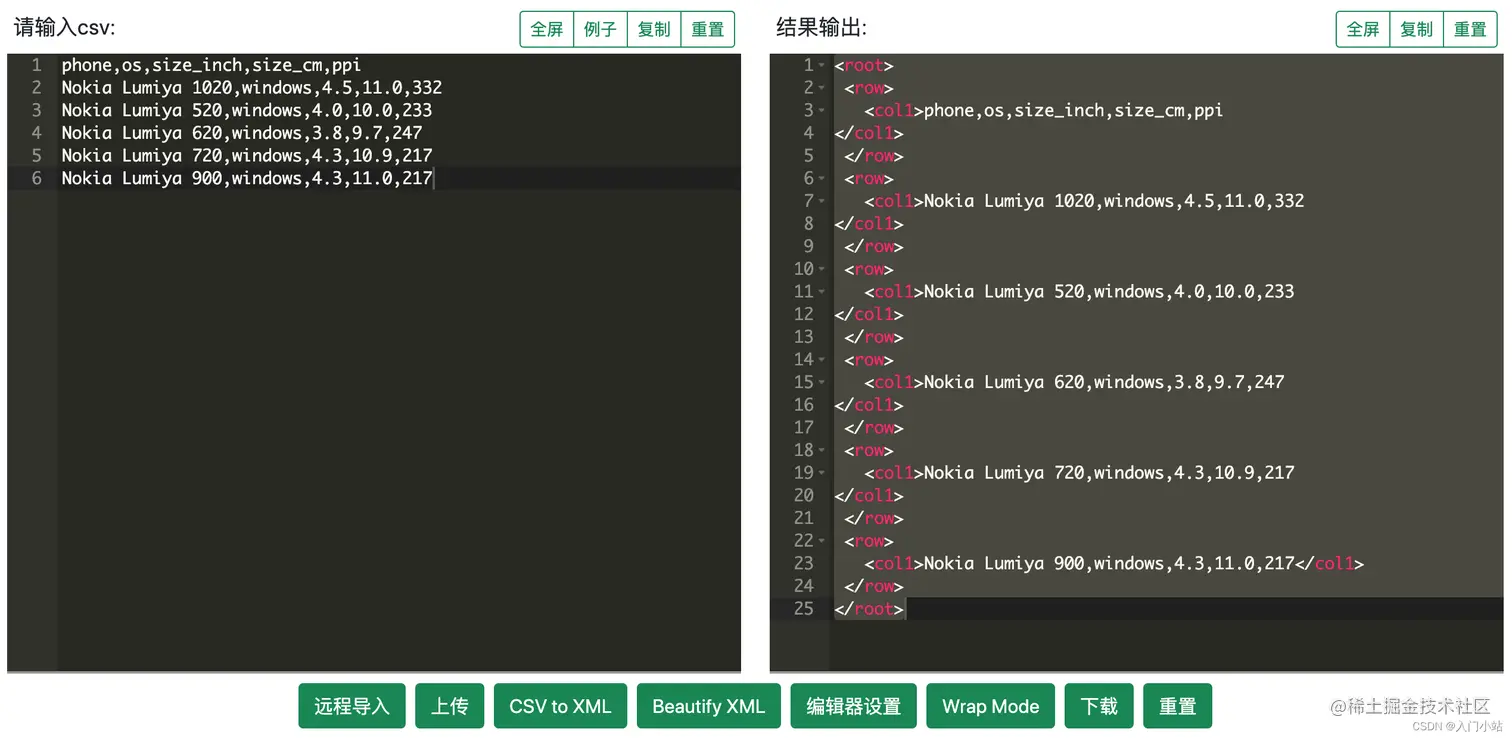Click the 上传 upload button
Image resolution: width=1512 pixels, height=738 pixels.
point(449,706)
